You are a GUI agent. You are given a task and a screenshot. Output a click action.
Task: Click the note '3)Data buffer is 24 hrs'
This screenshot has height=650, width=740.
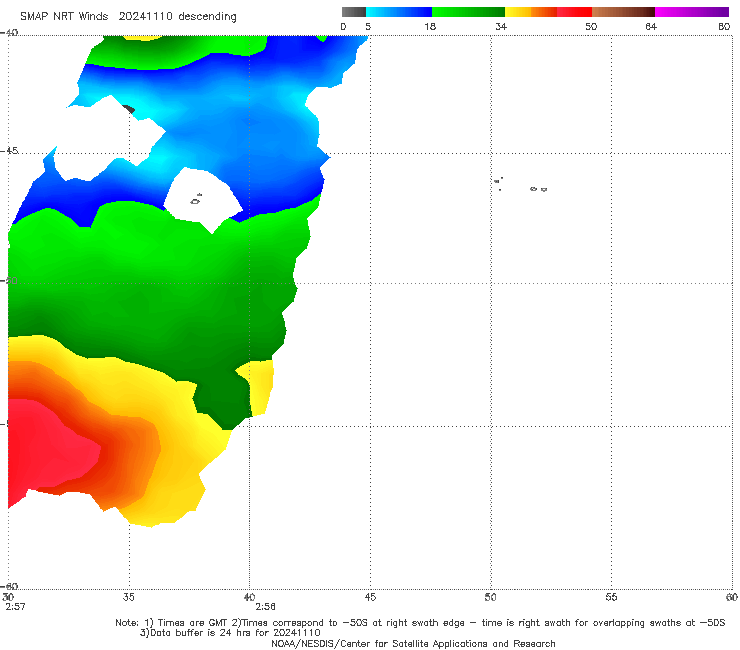click(x=230, y=633)
